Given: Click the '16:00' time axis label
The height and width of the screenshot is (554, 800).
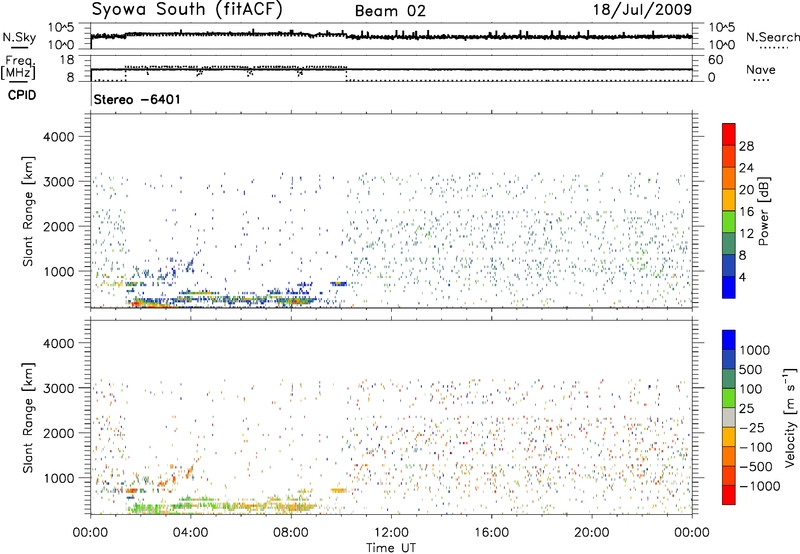Looking at the screenshot, I should [x=492, y=533].
